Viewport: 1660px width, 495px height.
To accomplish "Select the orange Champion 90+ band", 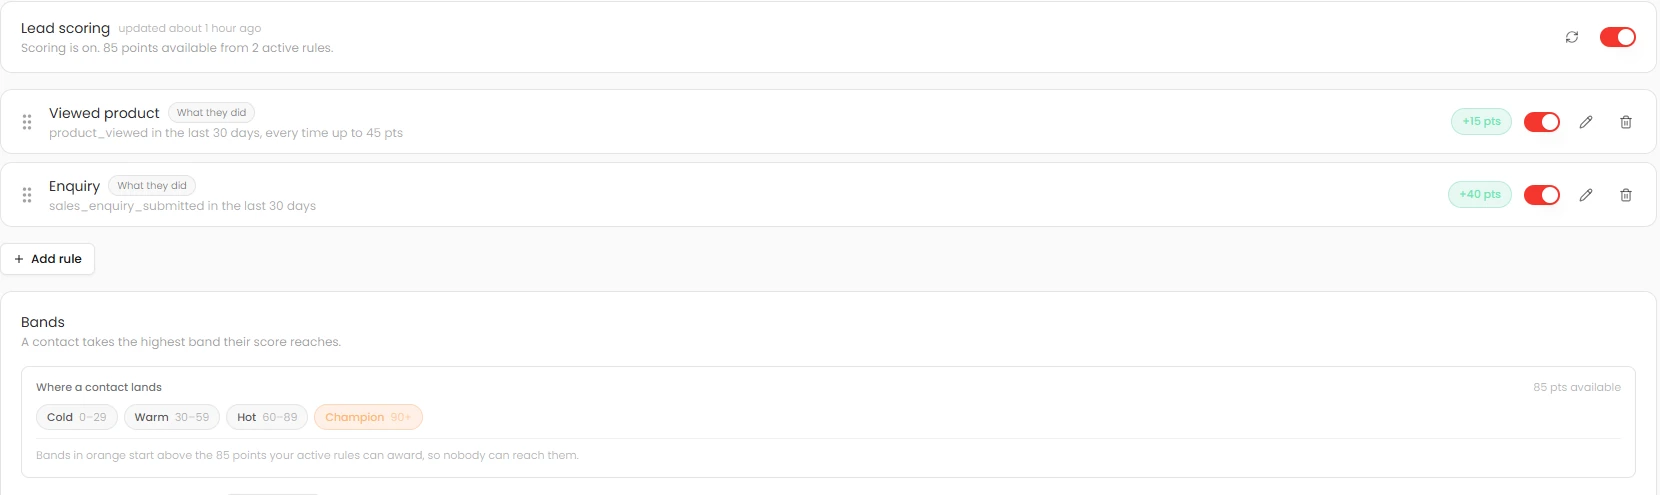I will (368, 417).
